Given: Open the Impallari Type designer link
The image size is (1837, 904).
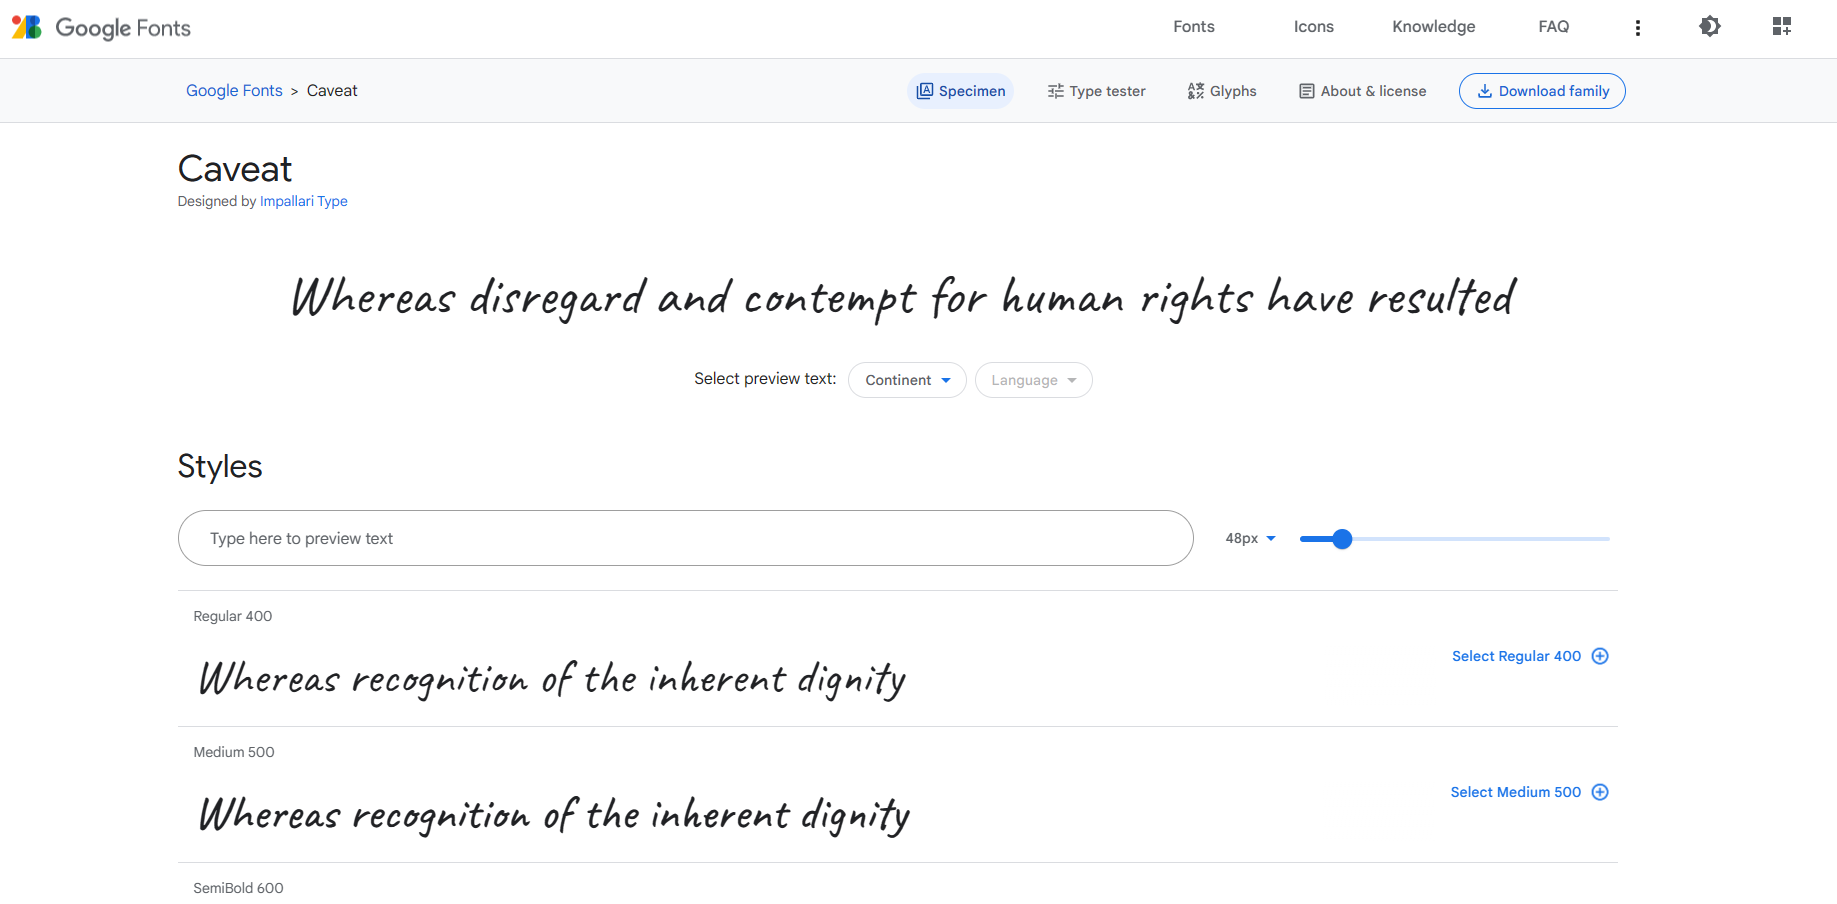Looking at the screenshot, I should [x=304, y=201].
